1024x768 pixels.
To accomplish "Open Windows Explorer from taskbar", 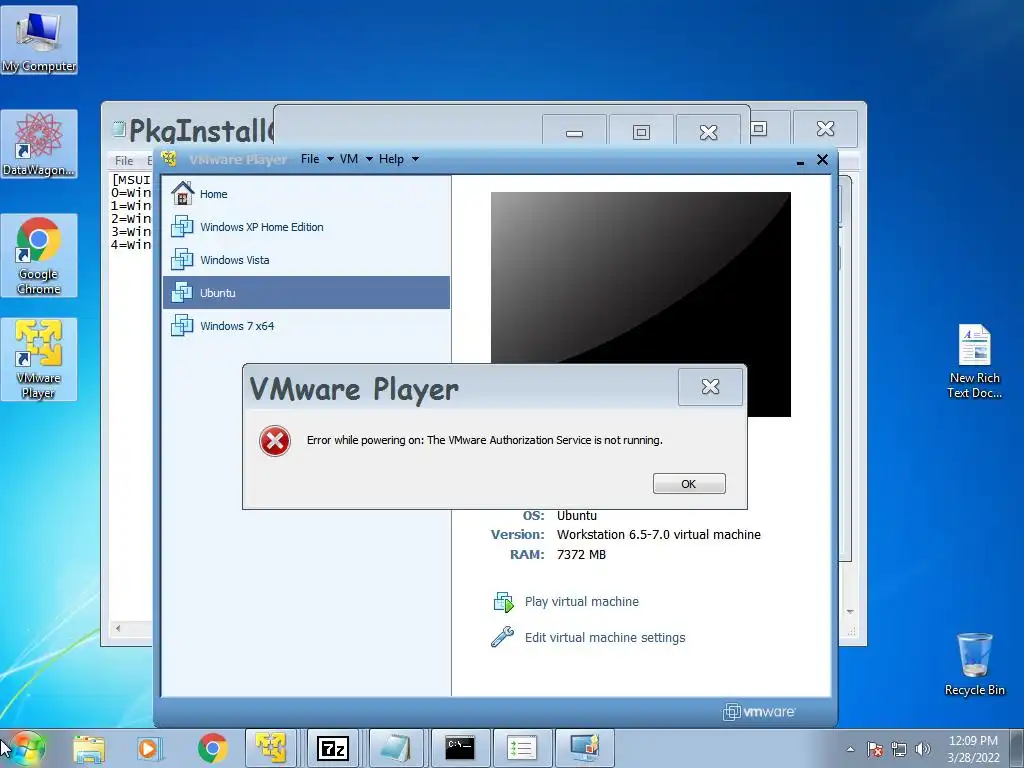I will (89, 748).
